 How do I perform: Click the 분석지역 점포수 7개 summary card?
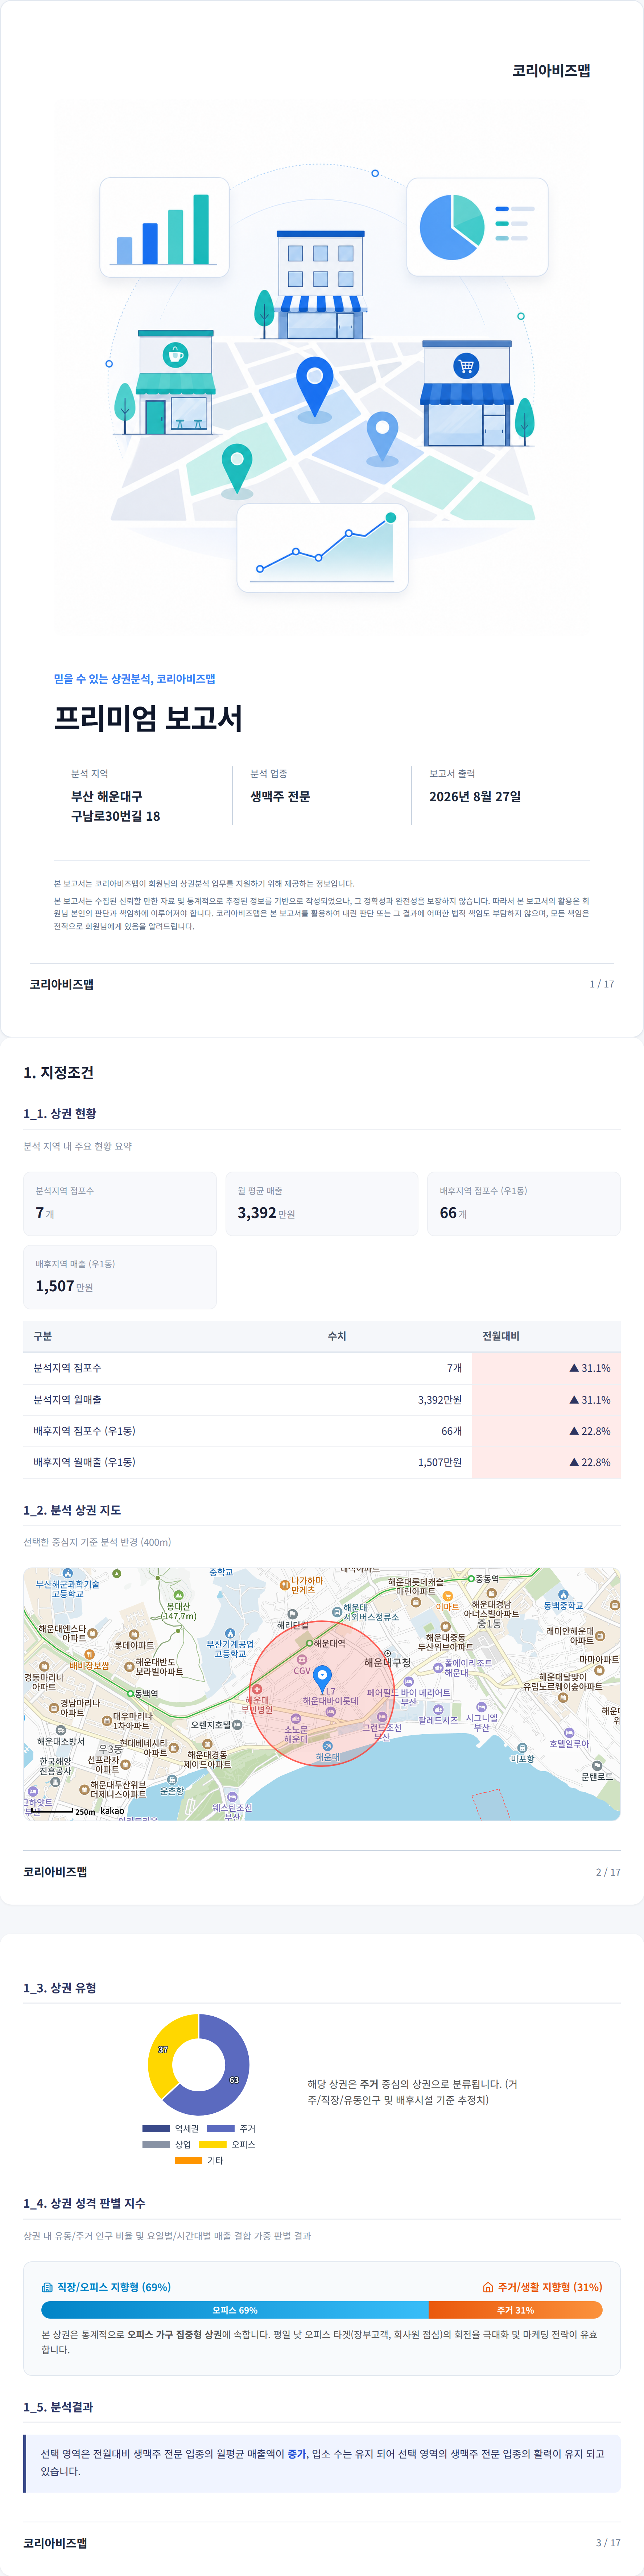click(x=120, y=1203)
